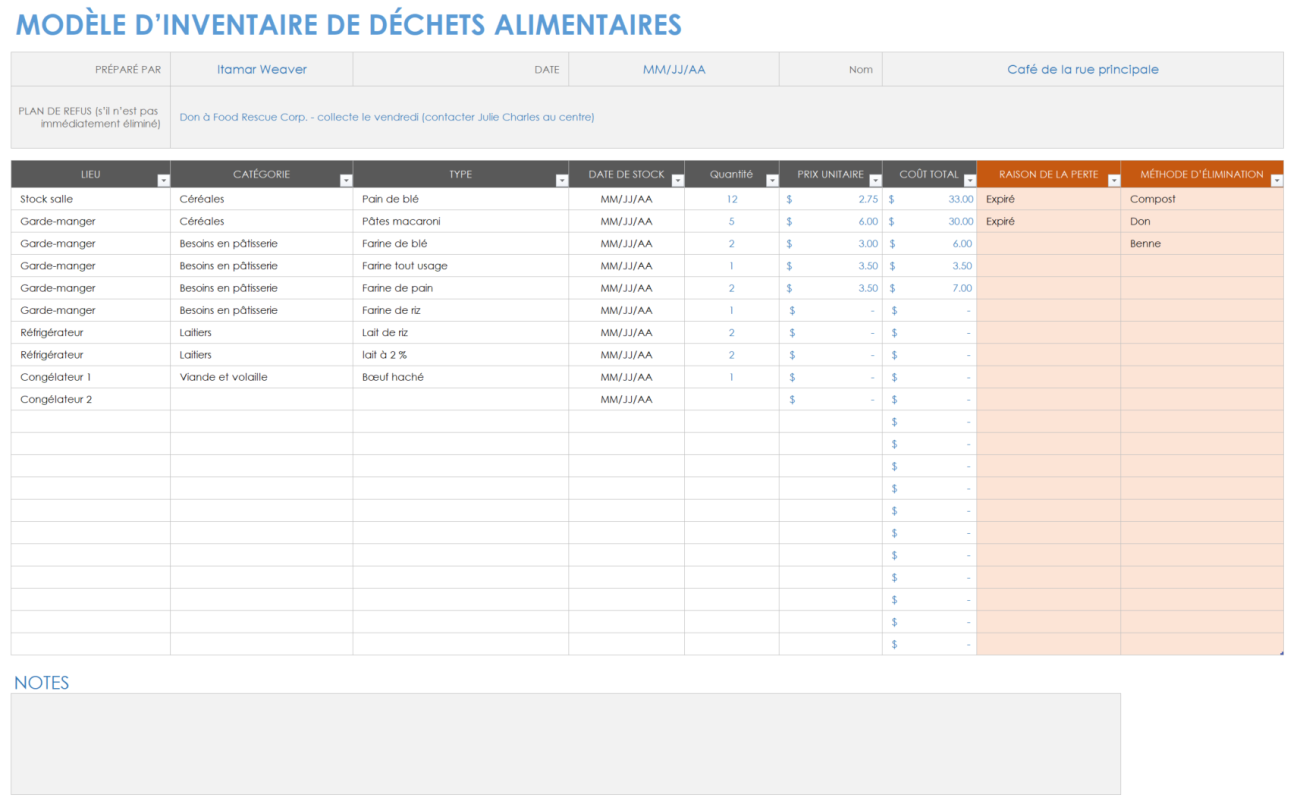Select quantity 12 in the Stock salle row
Screen dimensions: 1300x801
[x=731, y=199]
